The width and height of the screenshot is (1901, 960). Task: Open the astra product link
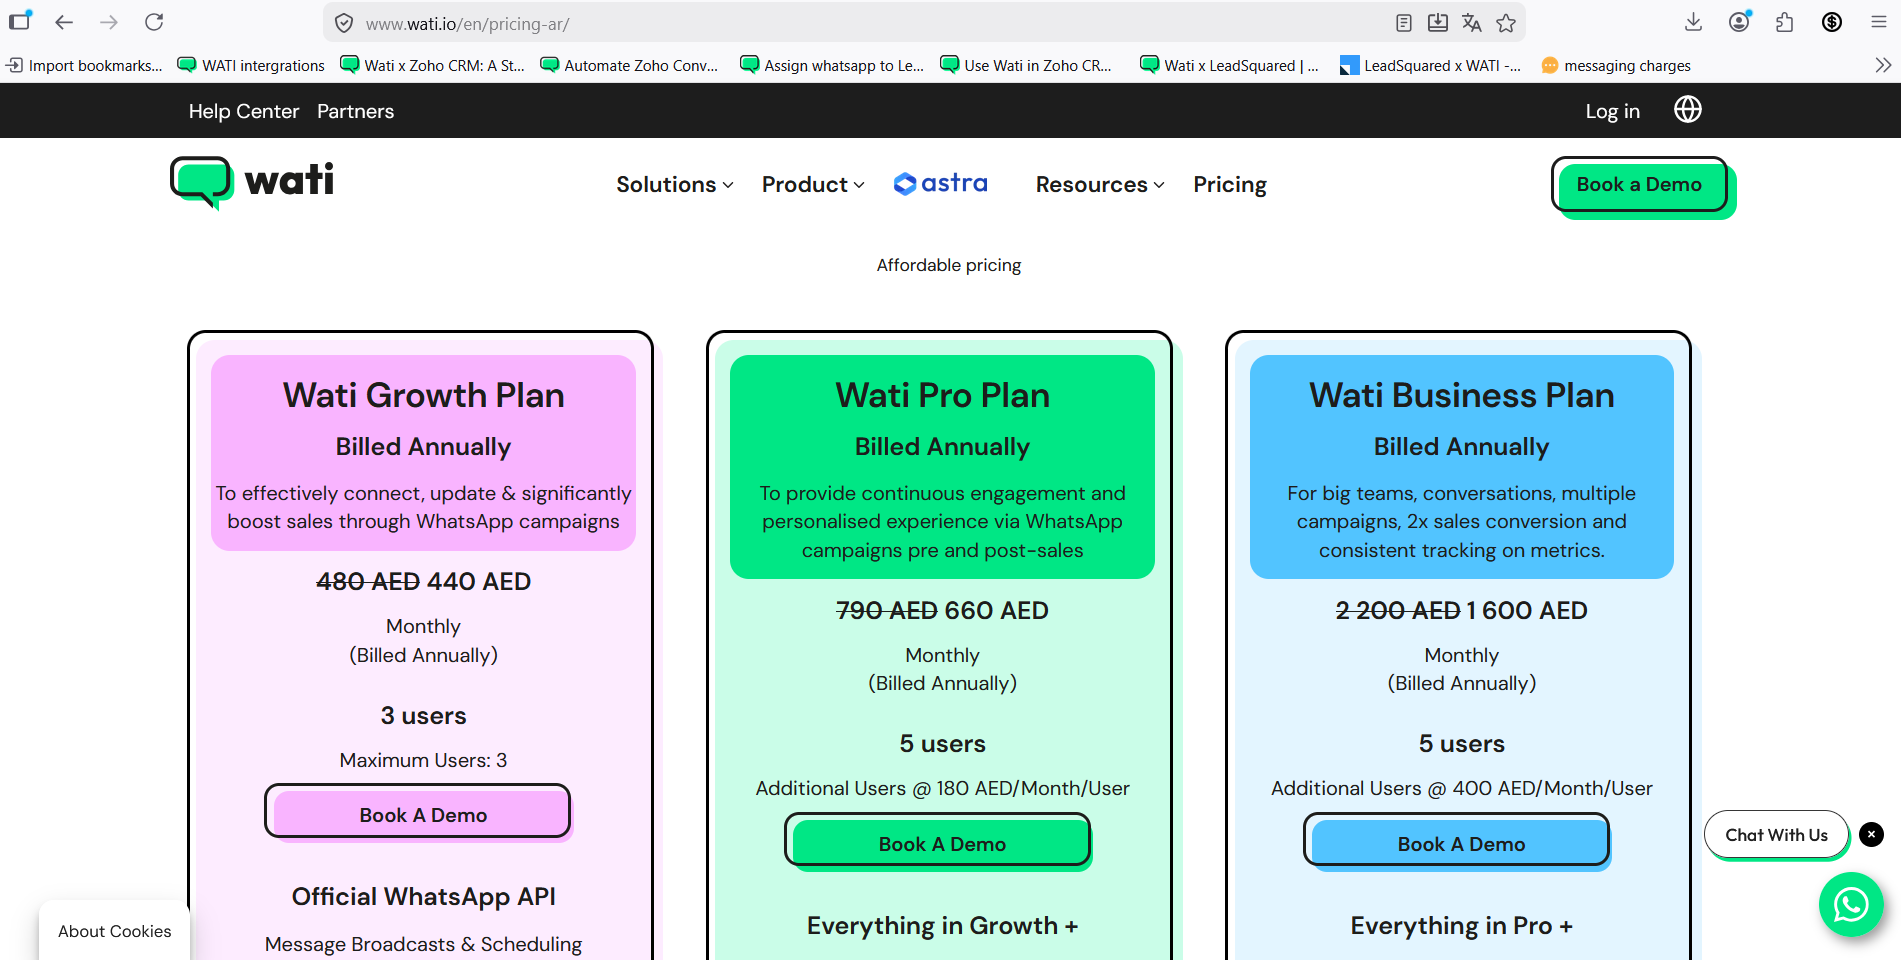click(940, 183)
